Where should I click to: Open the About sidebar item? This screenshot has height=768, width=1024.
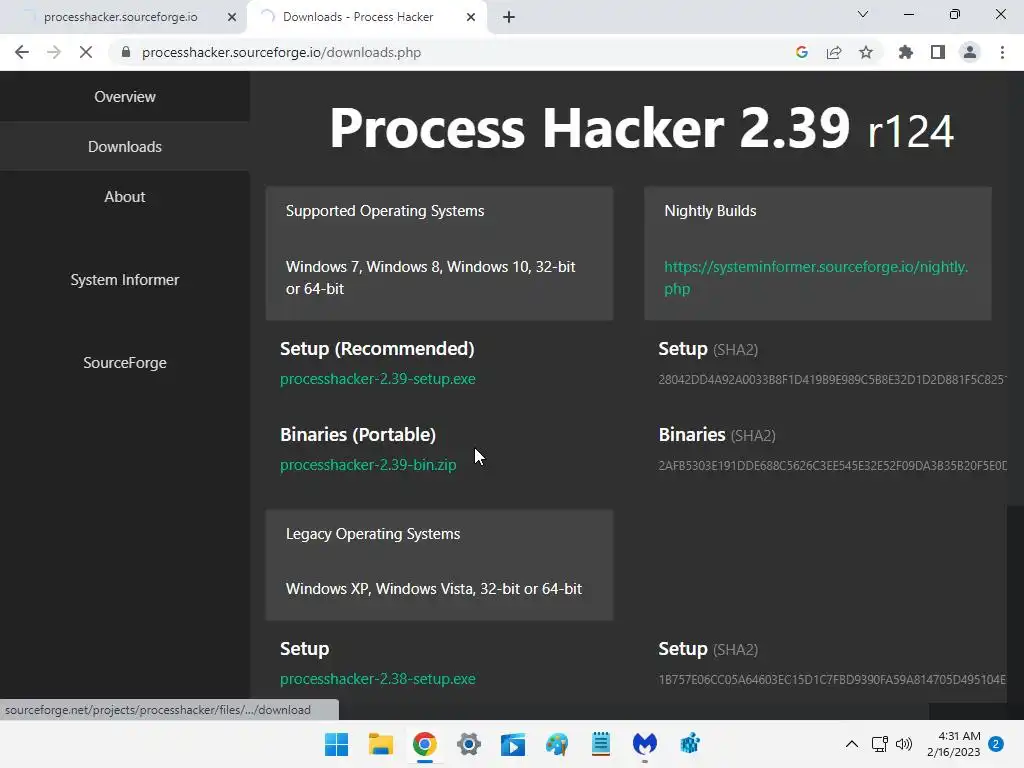coord(125,197)
